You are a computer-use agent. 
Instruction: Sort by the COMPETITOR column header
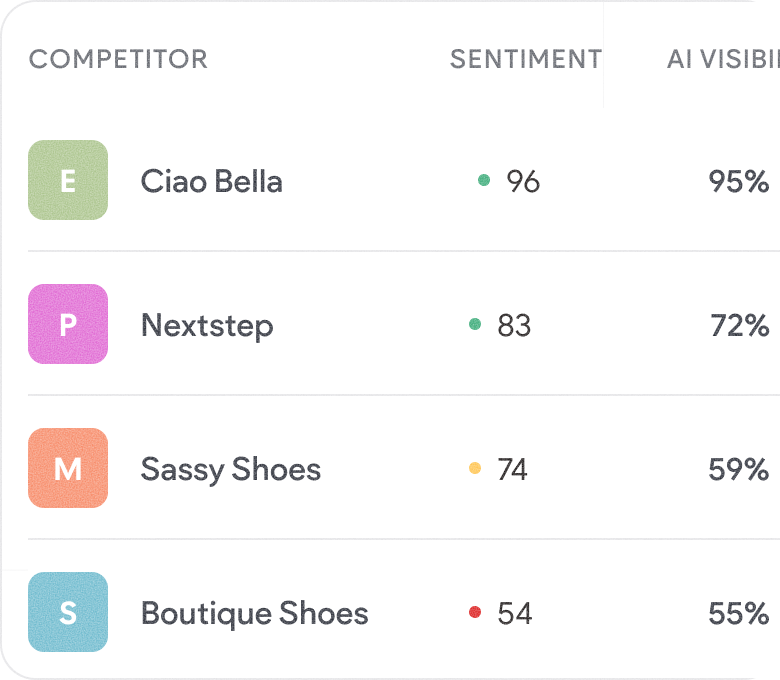[118, 59]
